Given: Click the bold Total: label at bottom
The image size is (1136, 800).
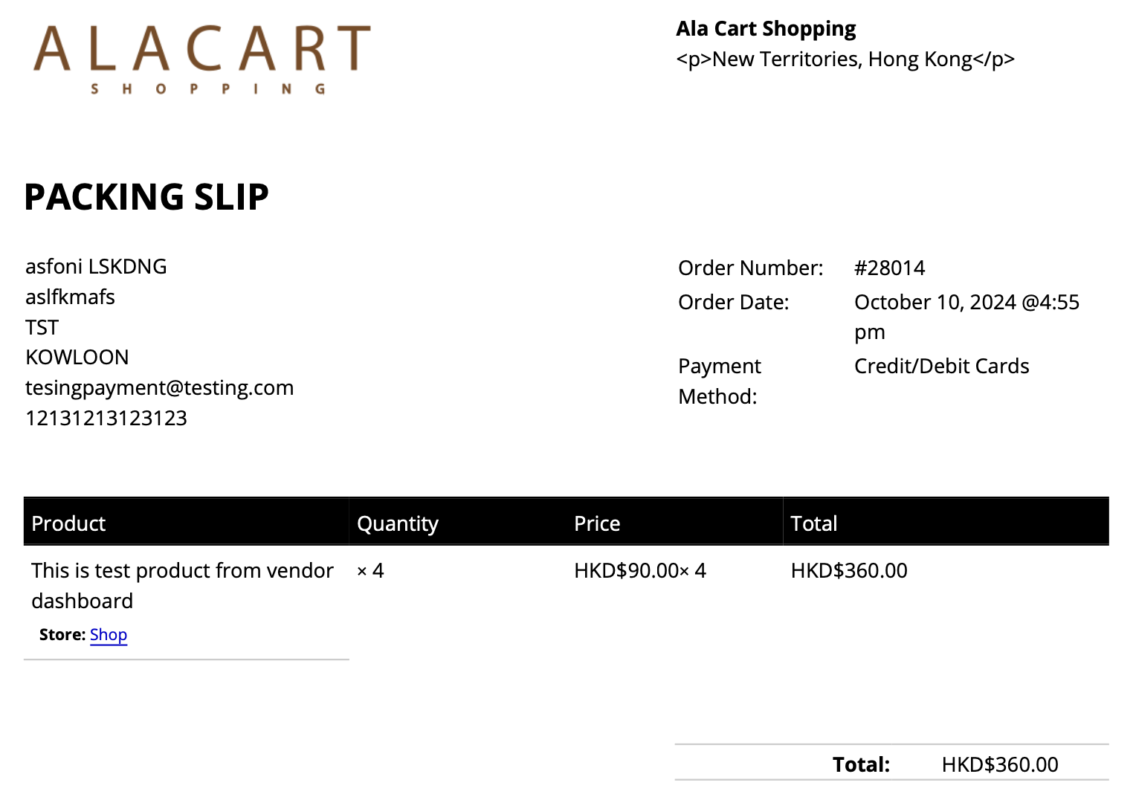Looking at the screenshot, I should (861, 764).
